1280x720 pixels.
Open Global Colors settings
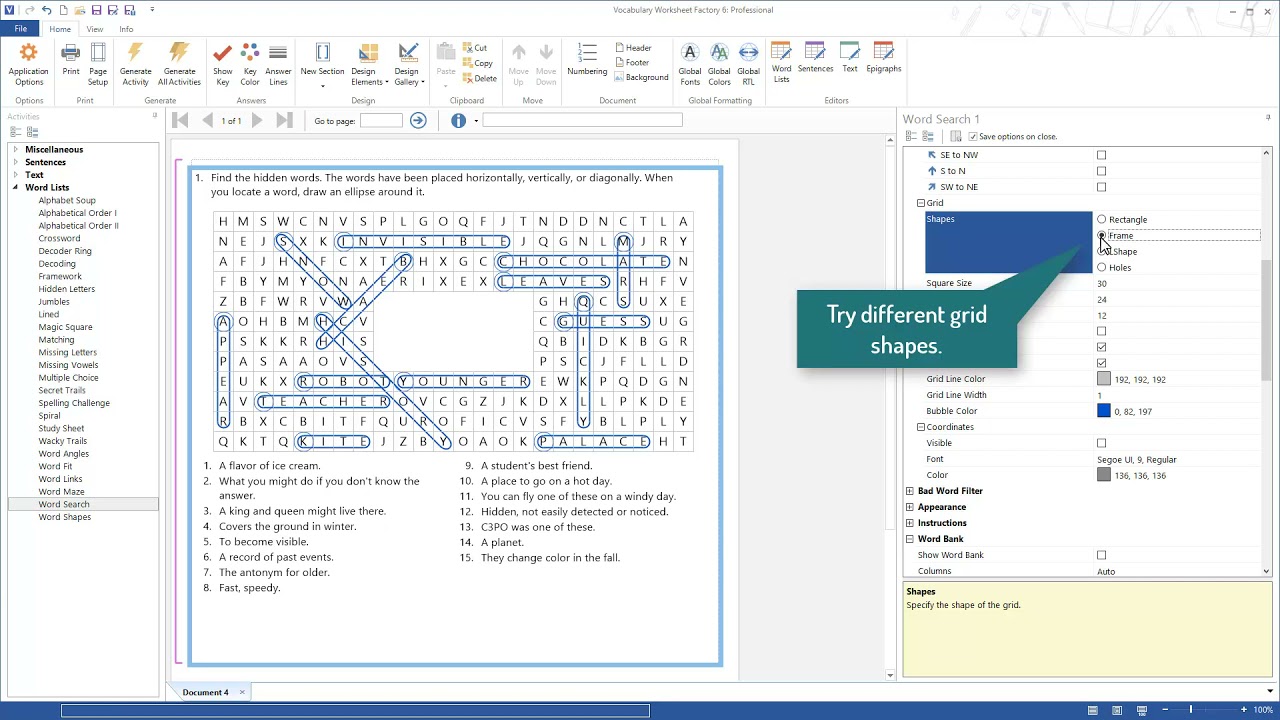tap(719, 64)
